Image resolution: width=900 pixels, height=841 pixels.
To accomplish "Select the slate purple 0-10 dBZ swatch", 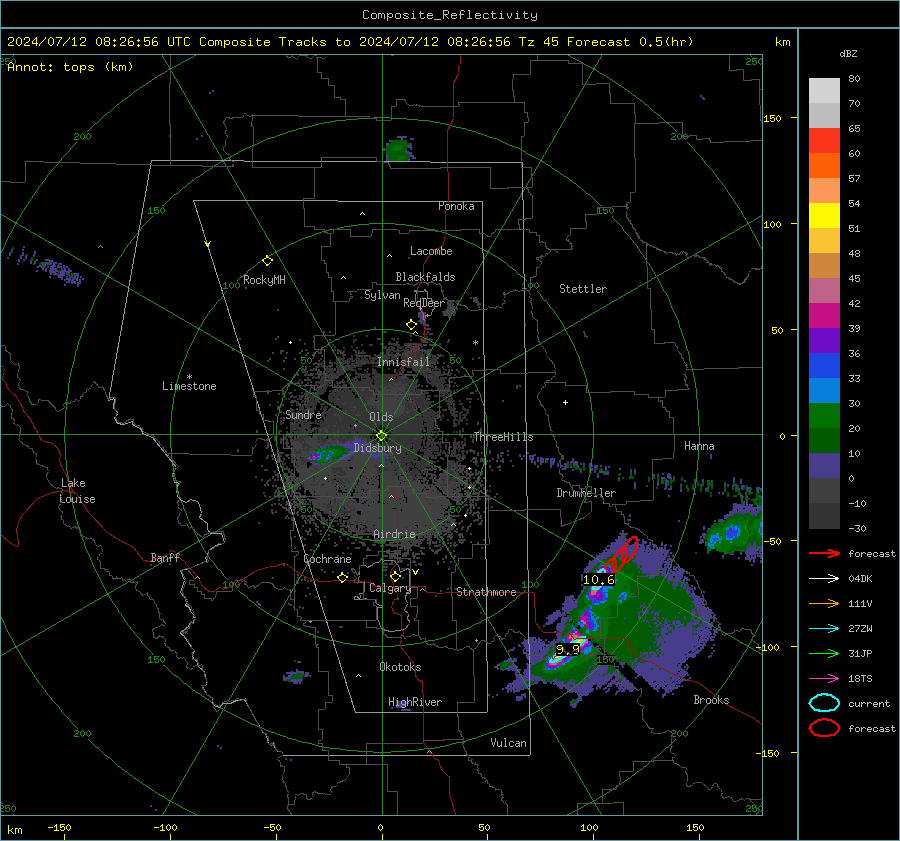I will tap(824, 466).
